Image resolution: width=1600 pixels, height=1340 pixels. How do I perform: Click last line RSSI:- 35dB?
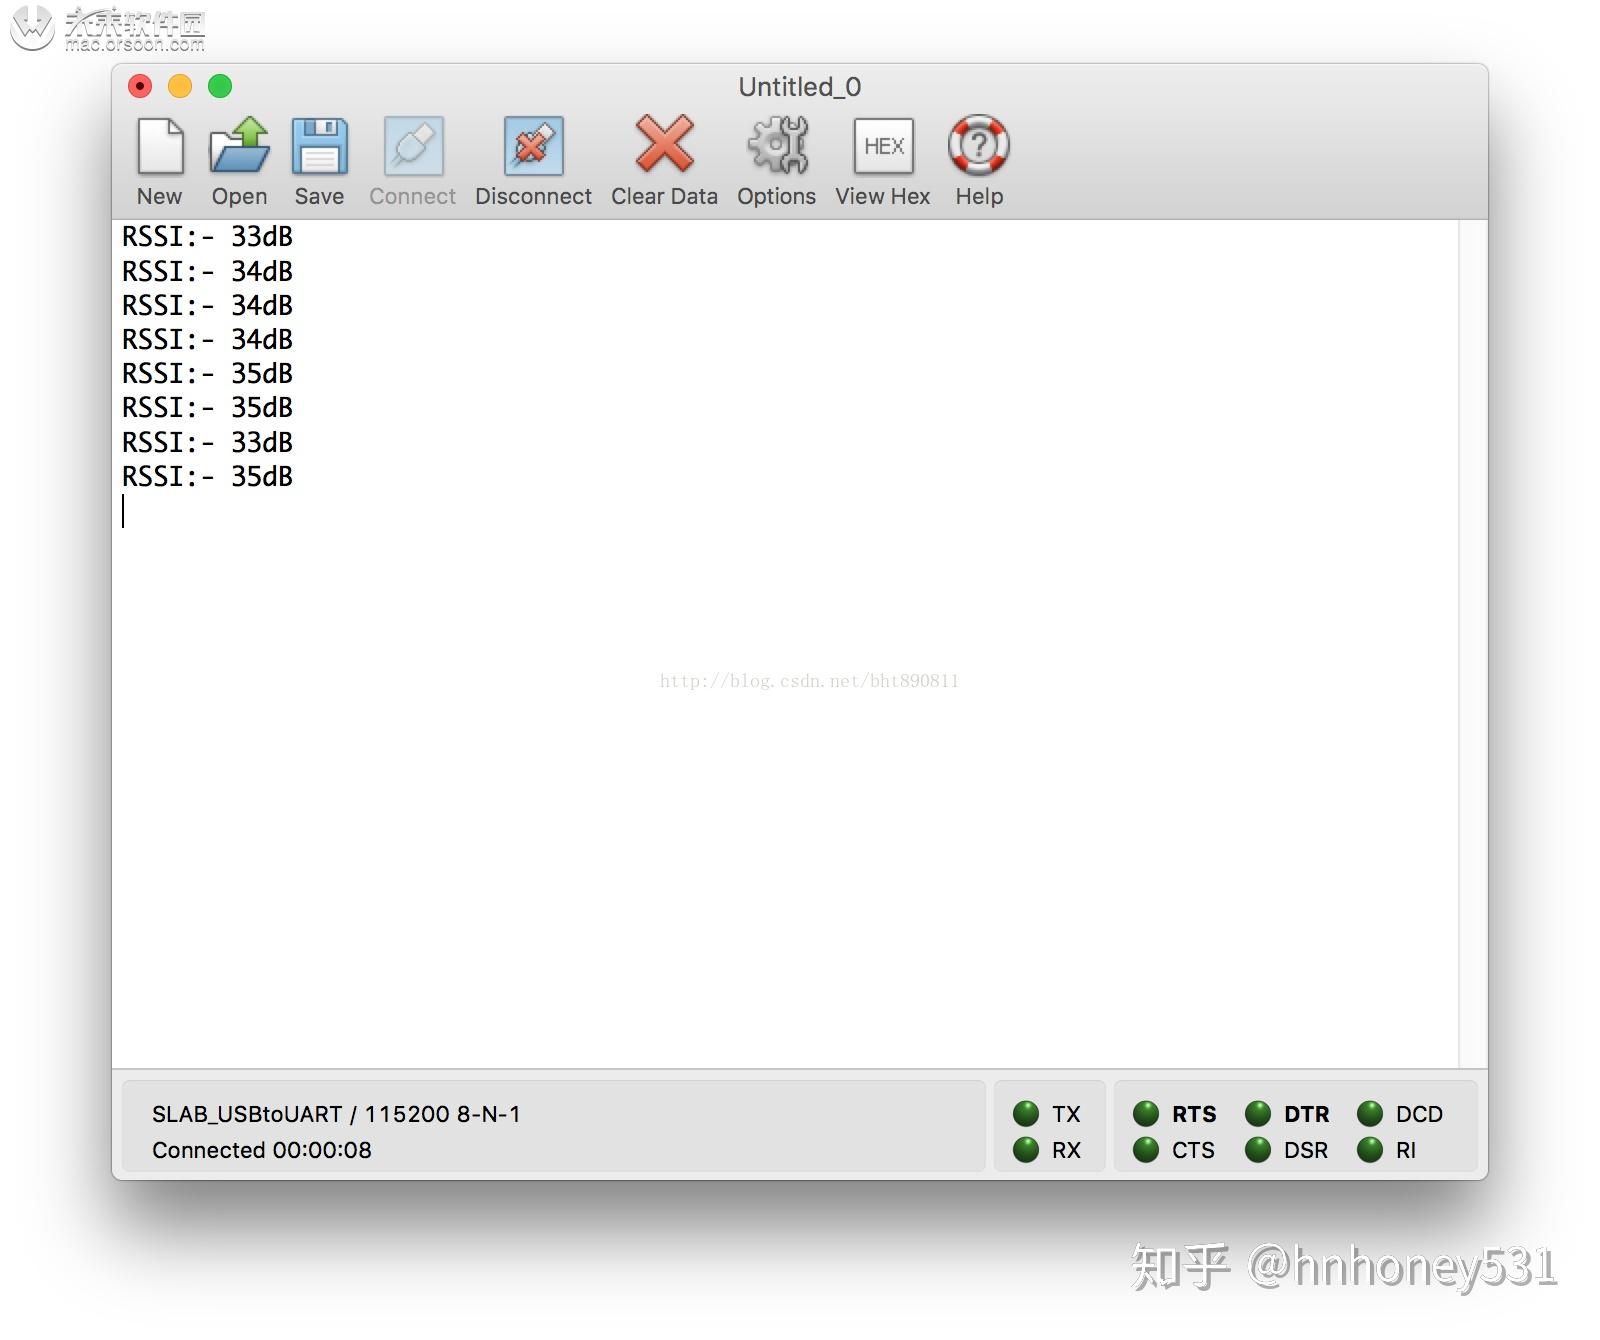click(208, 477)
